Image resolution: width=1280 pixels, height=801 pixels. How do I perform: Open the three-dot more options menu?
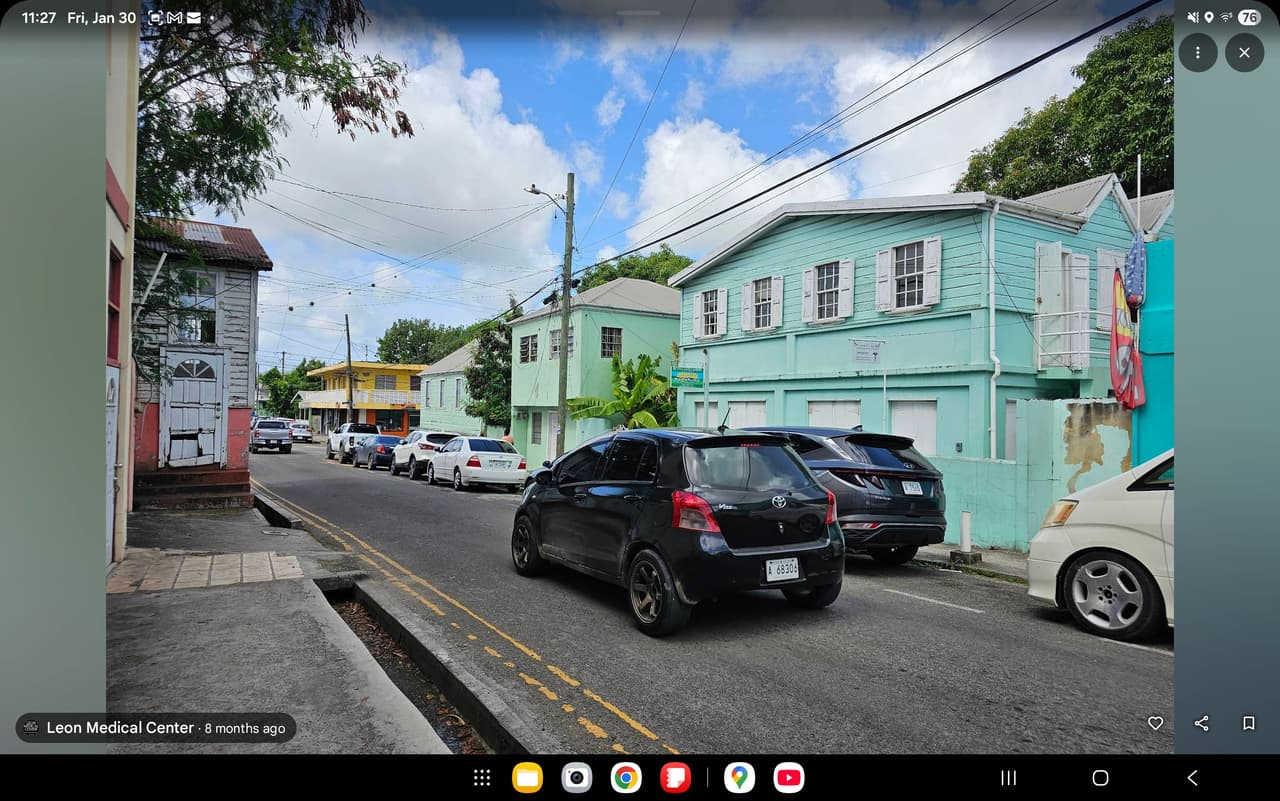click(1197, 52)
